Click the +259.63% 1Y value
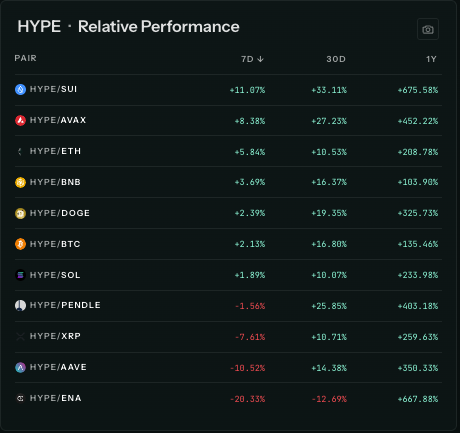The width and height of the screenshot is (460, 433). coord(418,337)
